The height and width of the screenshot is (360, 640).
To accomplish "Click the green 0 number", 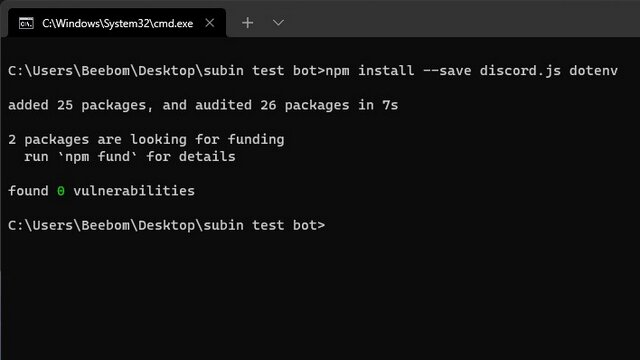I will click(x=61, y=191).
